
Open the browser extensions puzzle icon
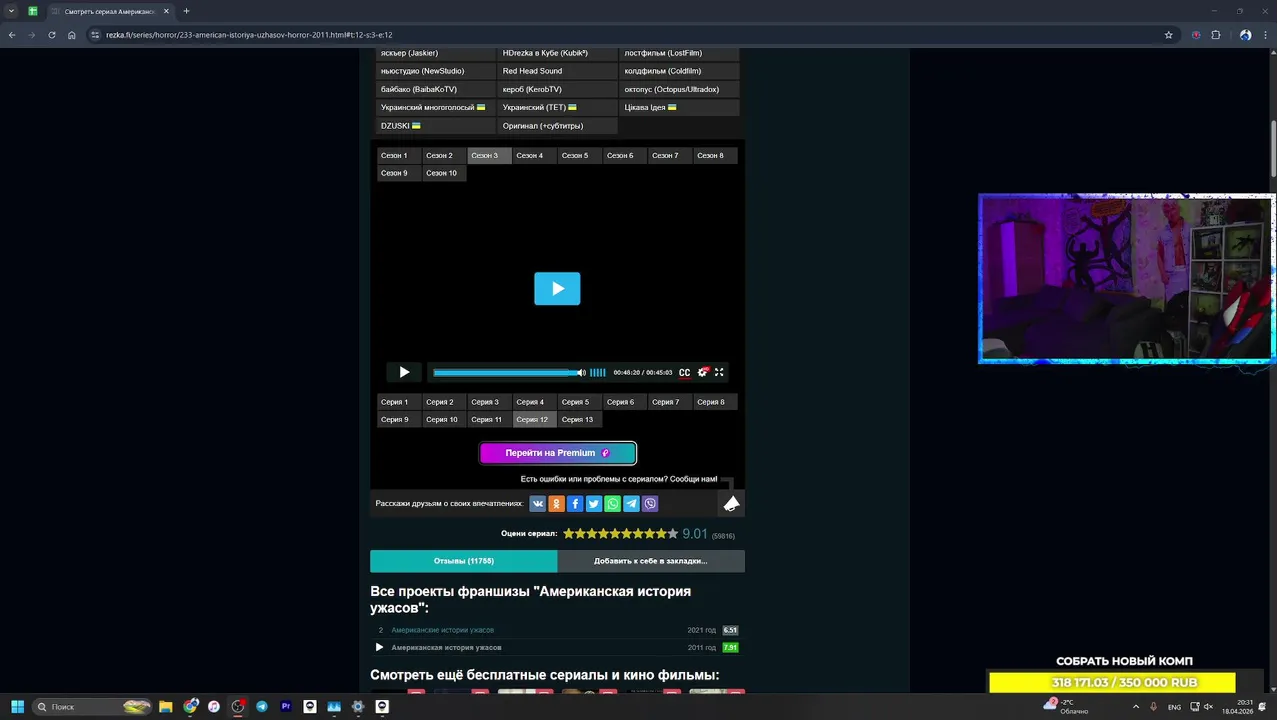click(1216, 35)
